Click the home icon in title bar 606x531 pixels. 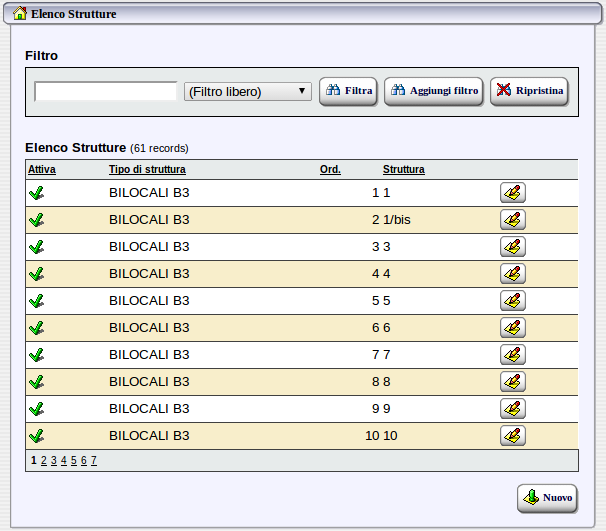(x=19, y=14)
